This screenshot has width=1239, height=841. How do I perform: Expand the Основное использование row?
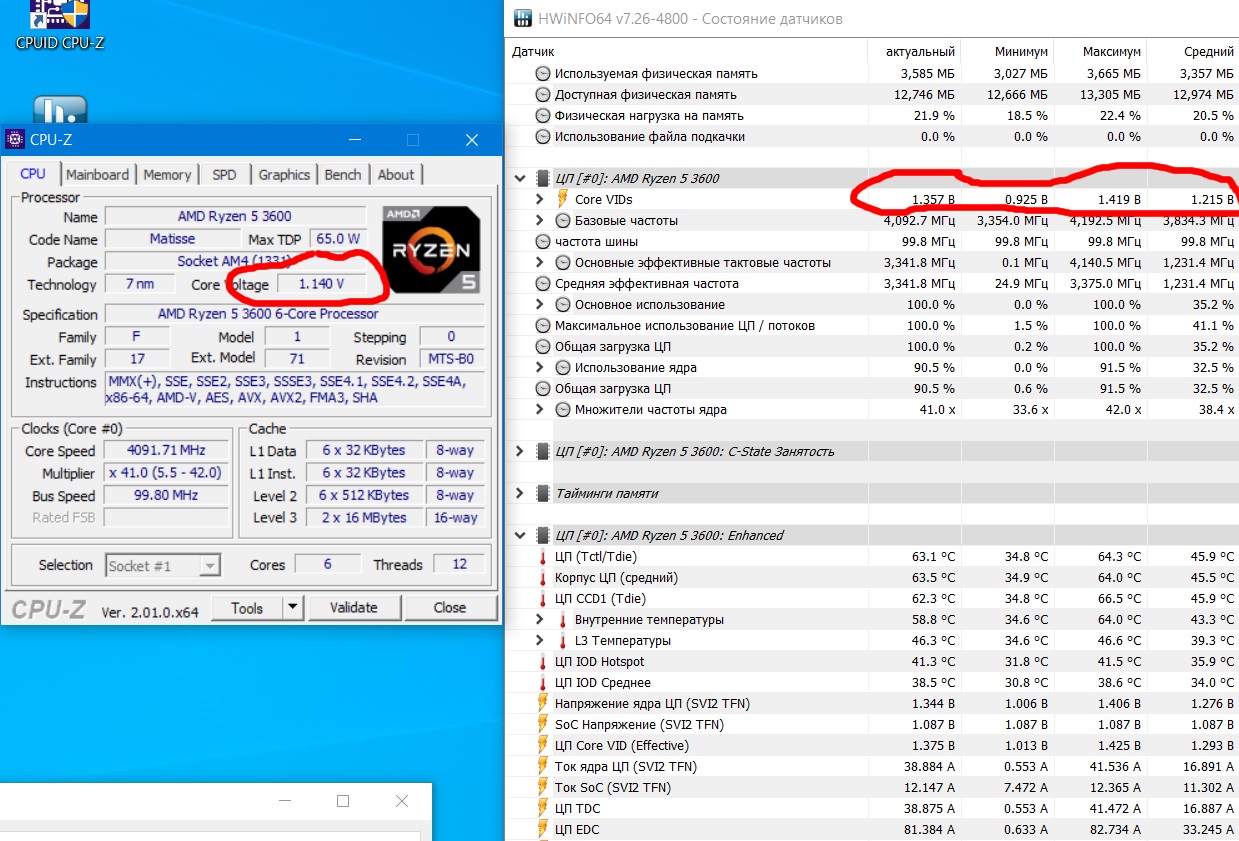coord(540,304)
